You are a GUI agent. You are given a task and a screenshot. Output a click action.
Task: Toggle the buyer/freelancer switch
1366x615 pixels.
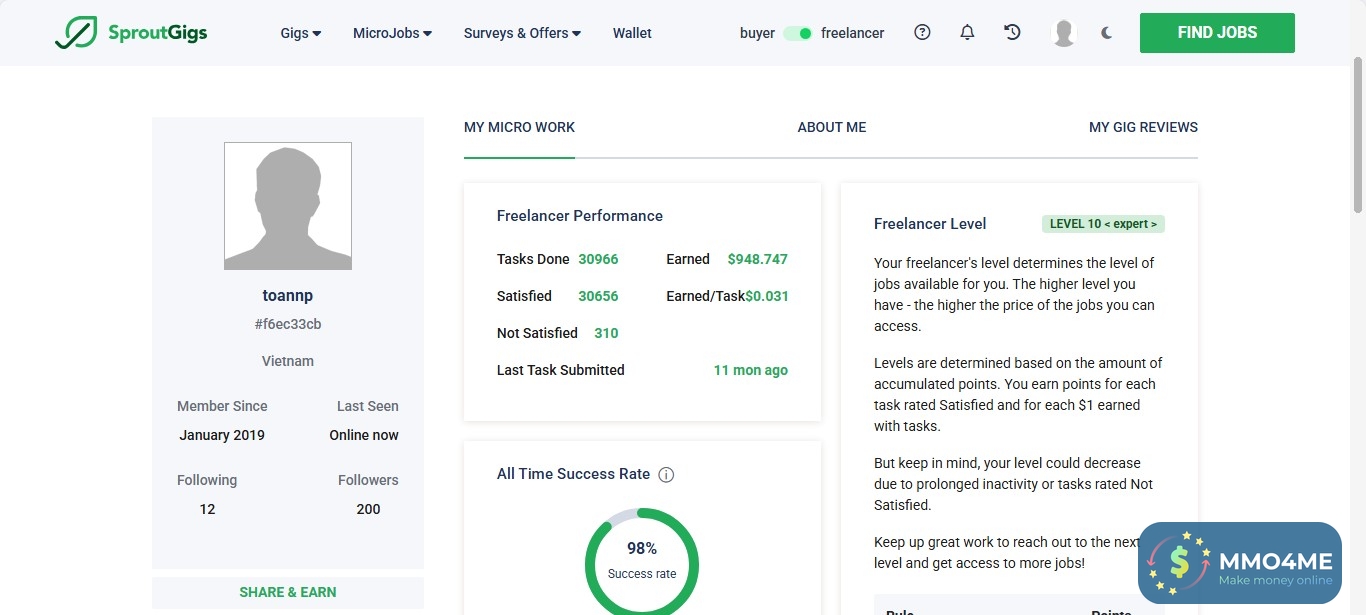[x=798, y=33]
